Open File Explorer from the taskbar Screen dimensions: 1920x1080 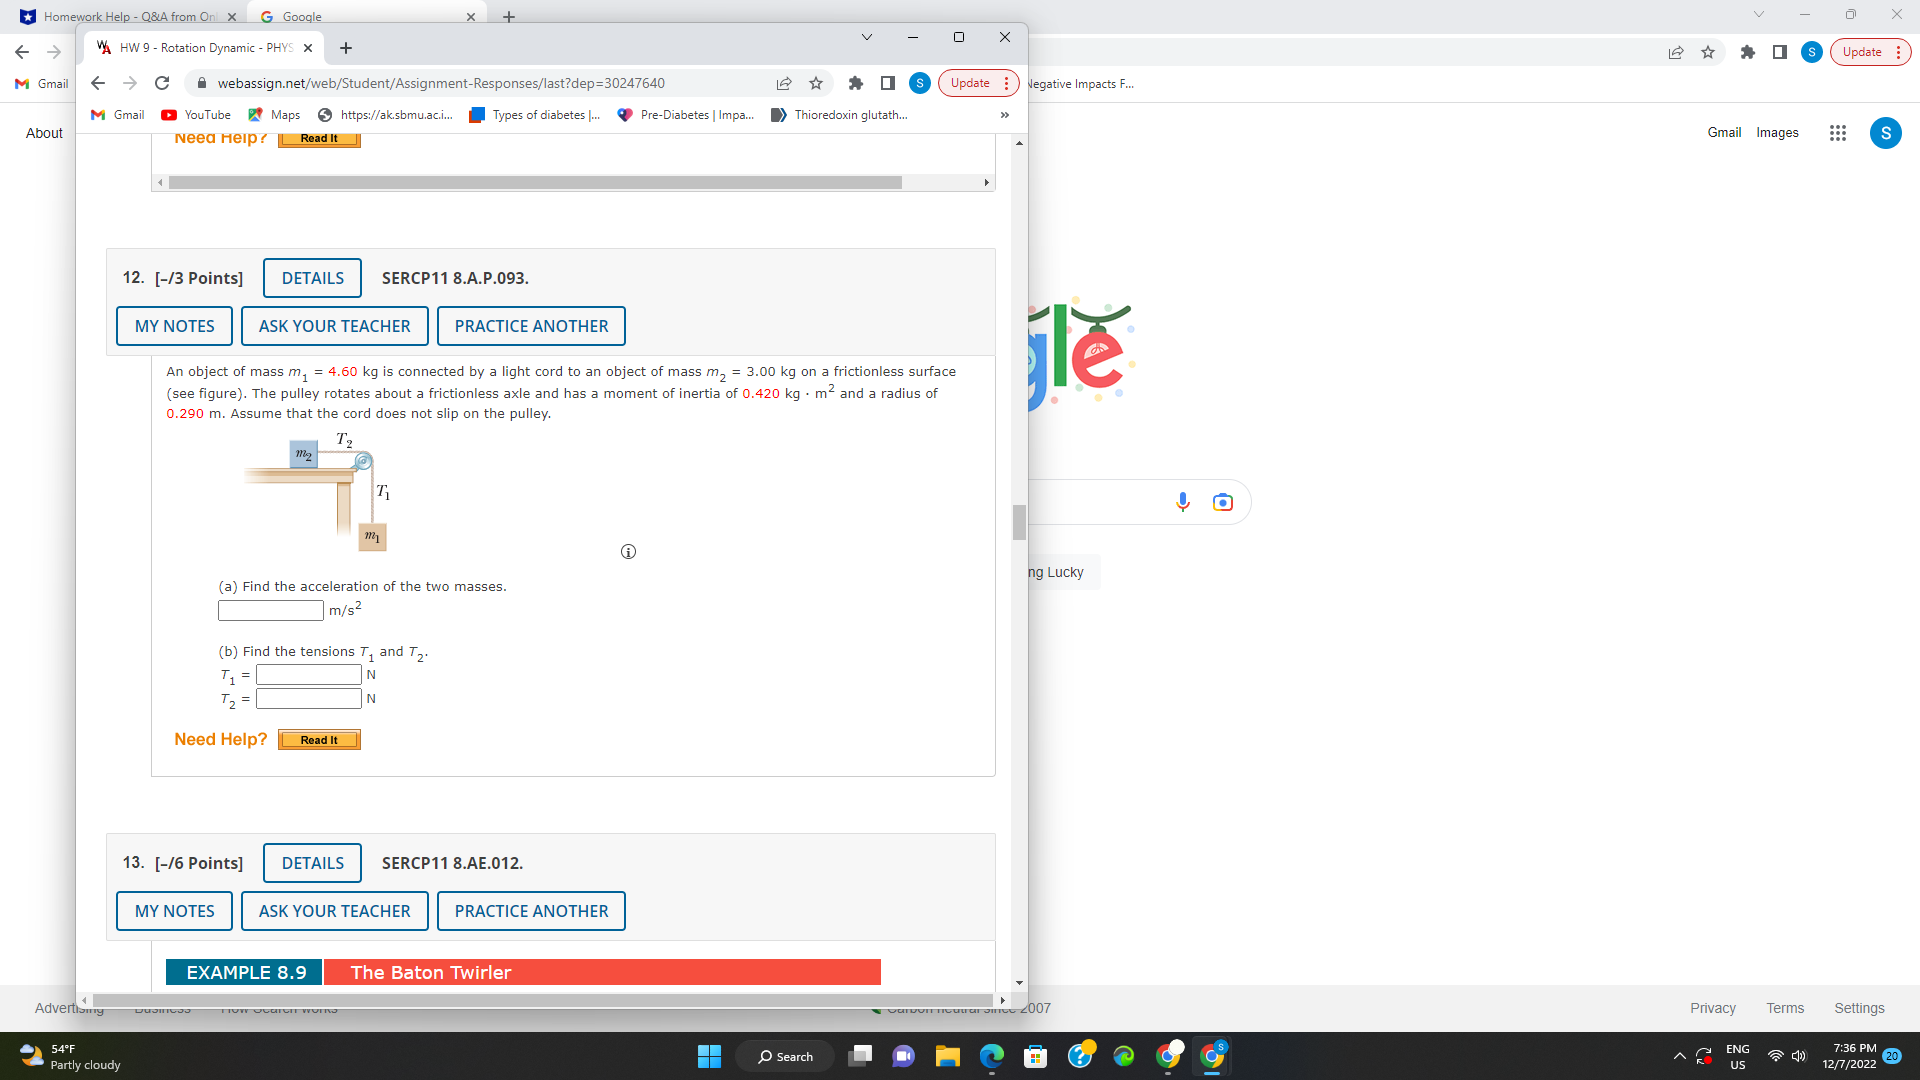(948, 1056)
